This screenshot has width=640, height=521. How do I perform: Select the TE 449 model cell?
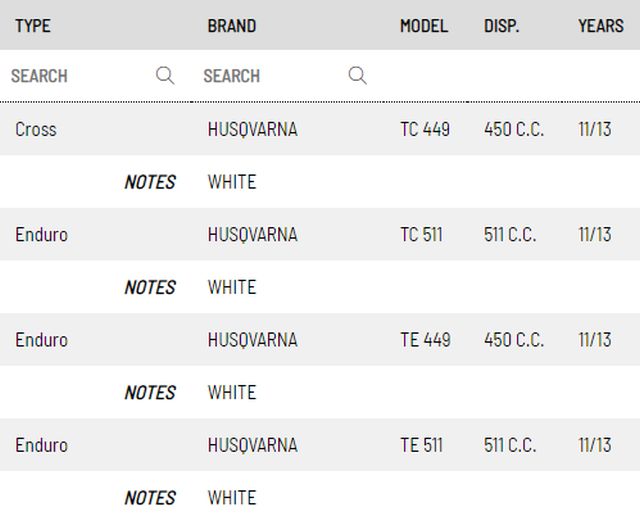425,339
